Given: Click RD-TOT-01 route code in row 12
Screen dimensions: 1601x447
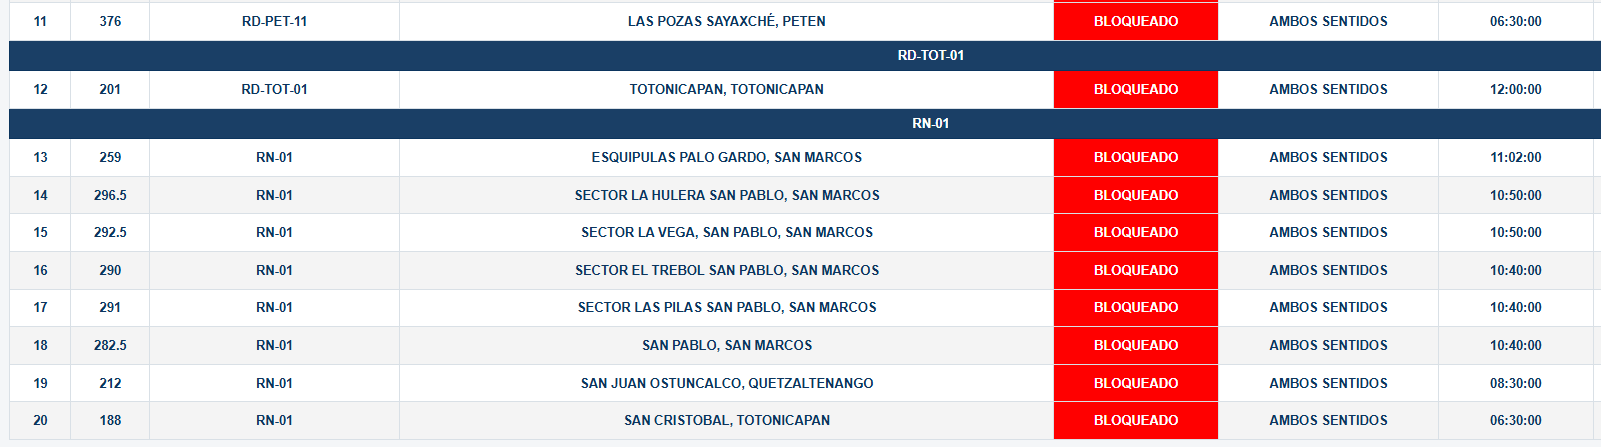Looking at the screenshot, I should click(274, 89).
